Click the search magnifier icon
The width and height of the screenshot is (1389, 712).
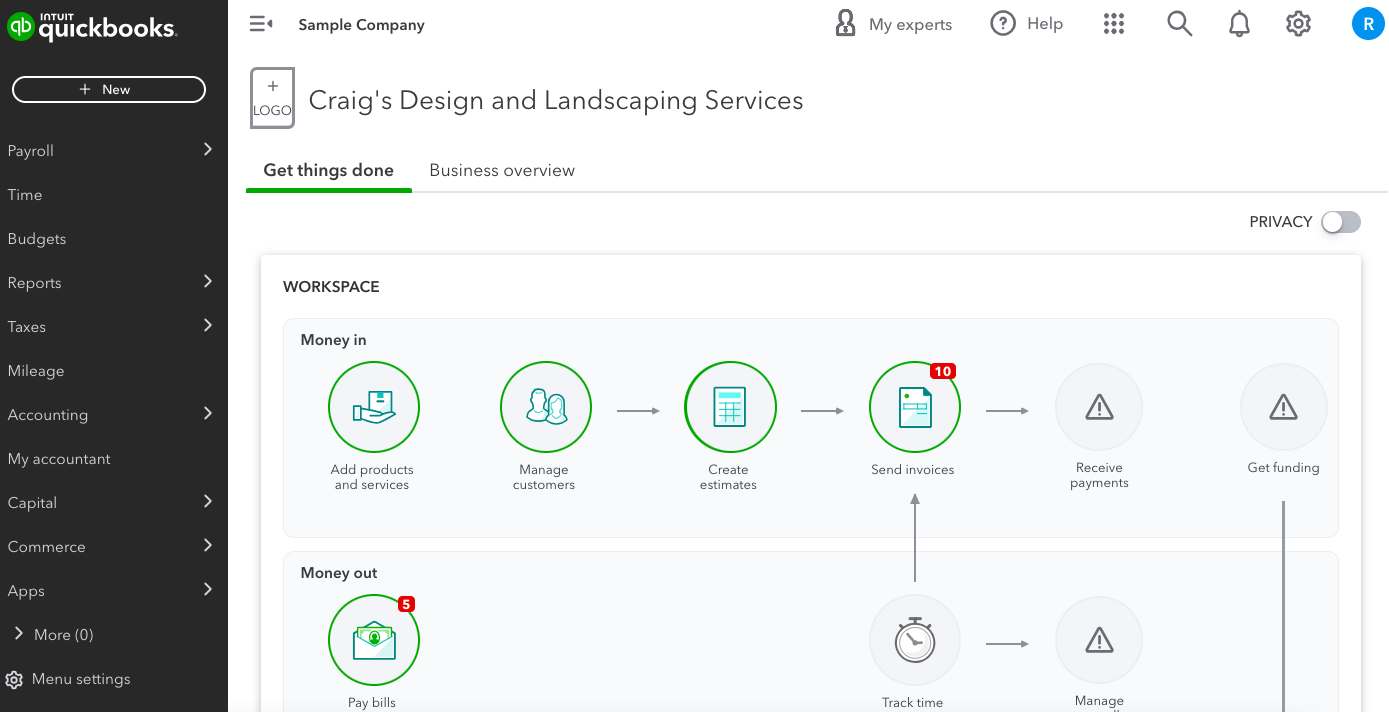tap(1180, 24)
